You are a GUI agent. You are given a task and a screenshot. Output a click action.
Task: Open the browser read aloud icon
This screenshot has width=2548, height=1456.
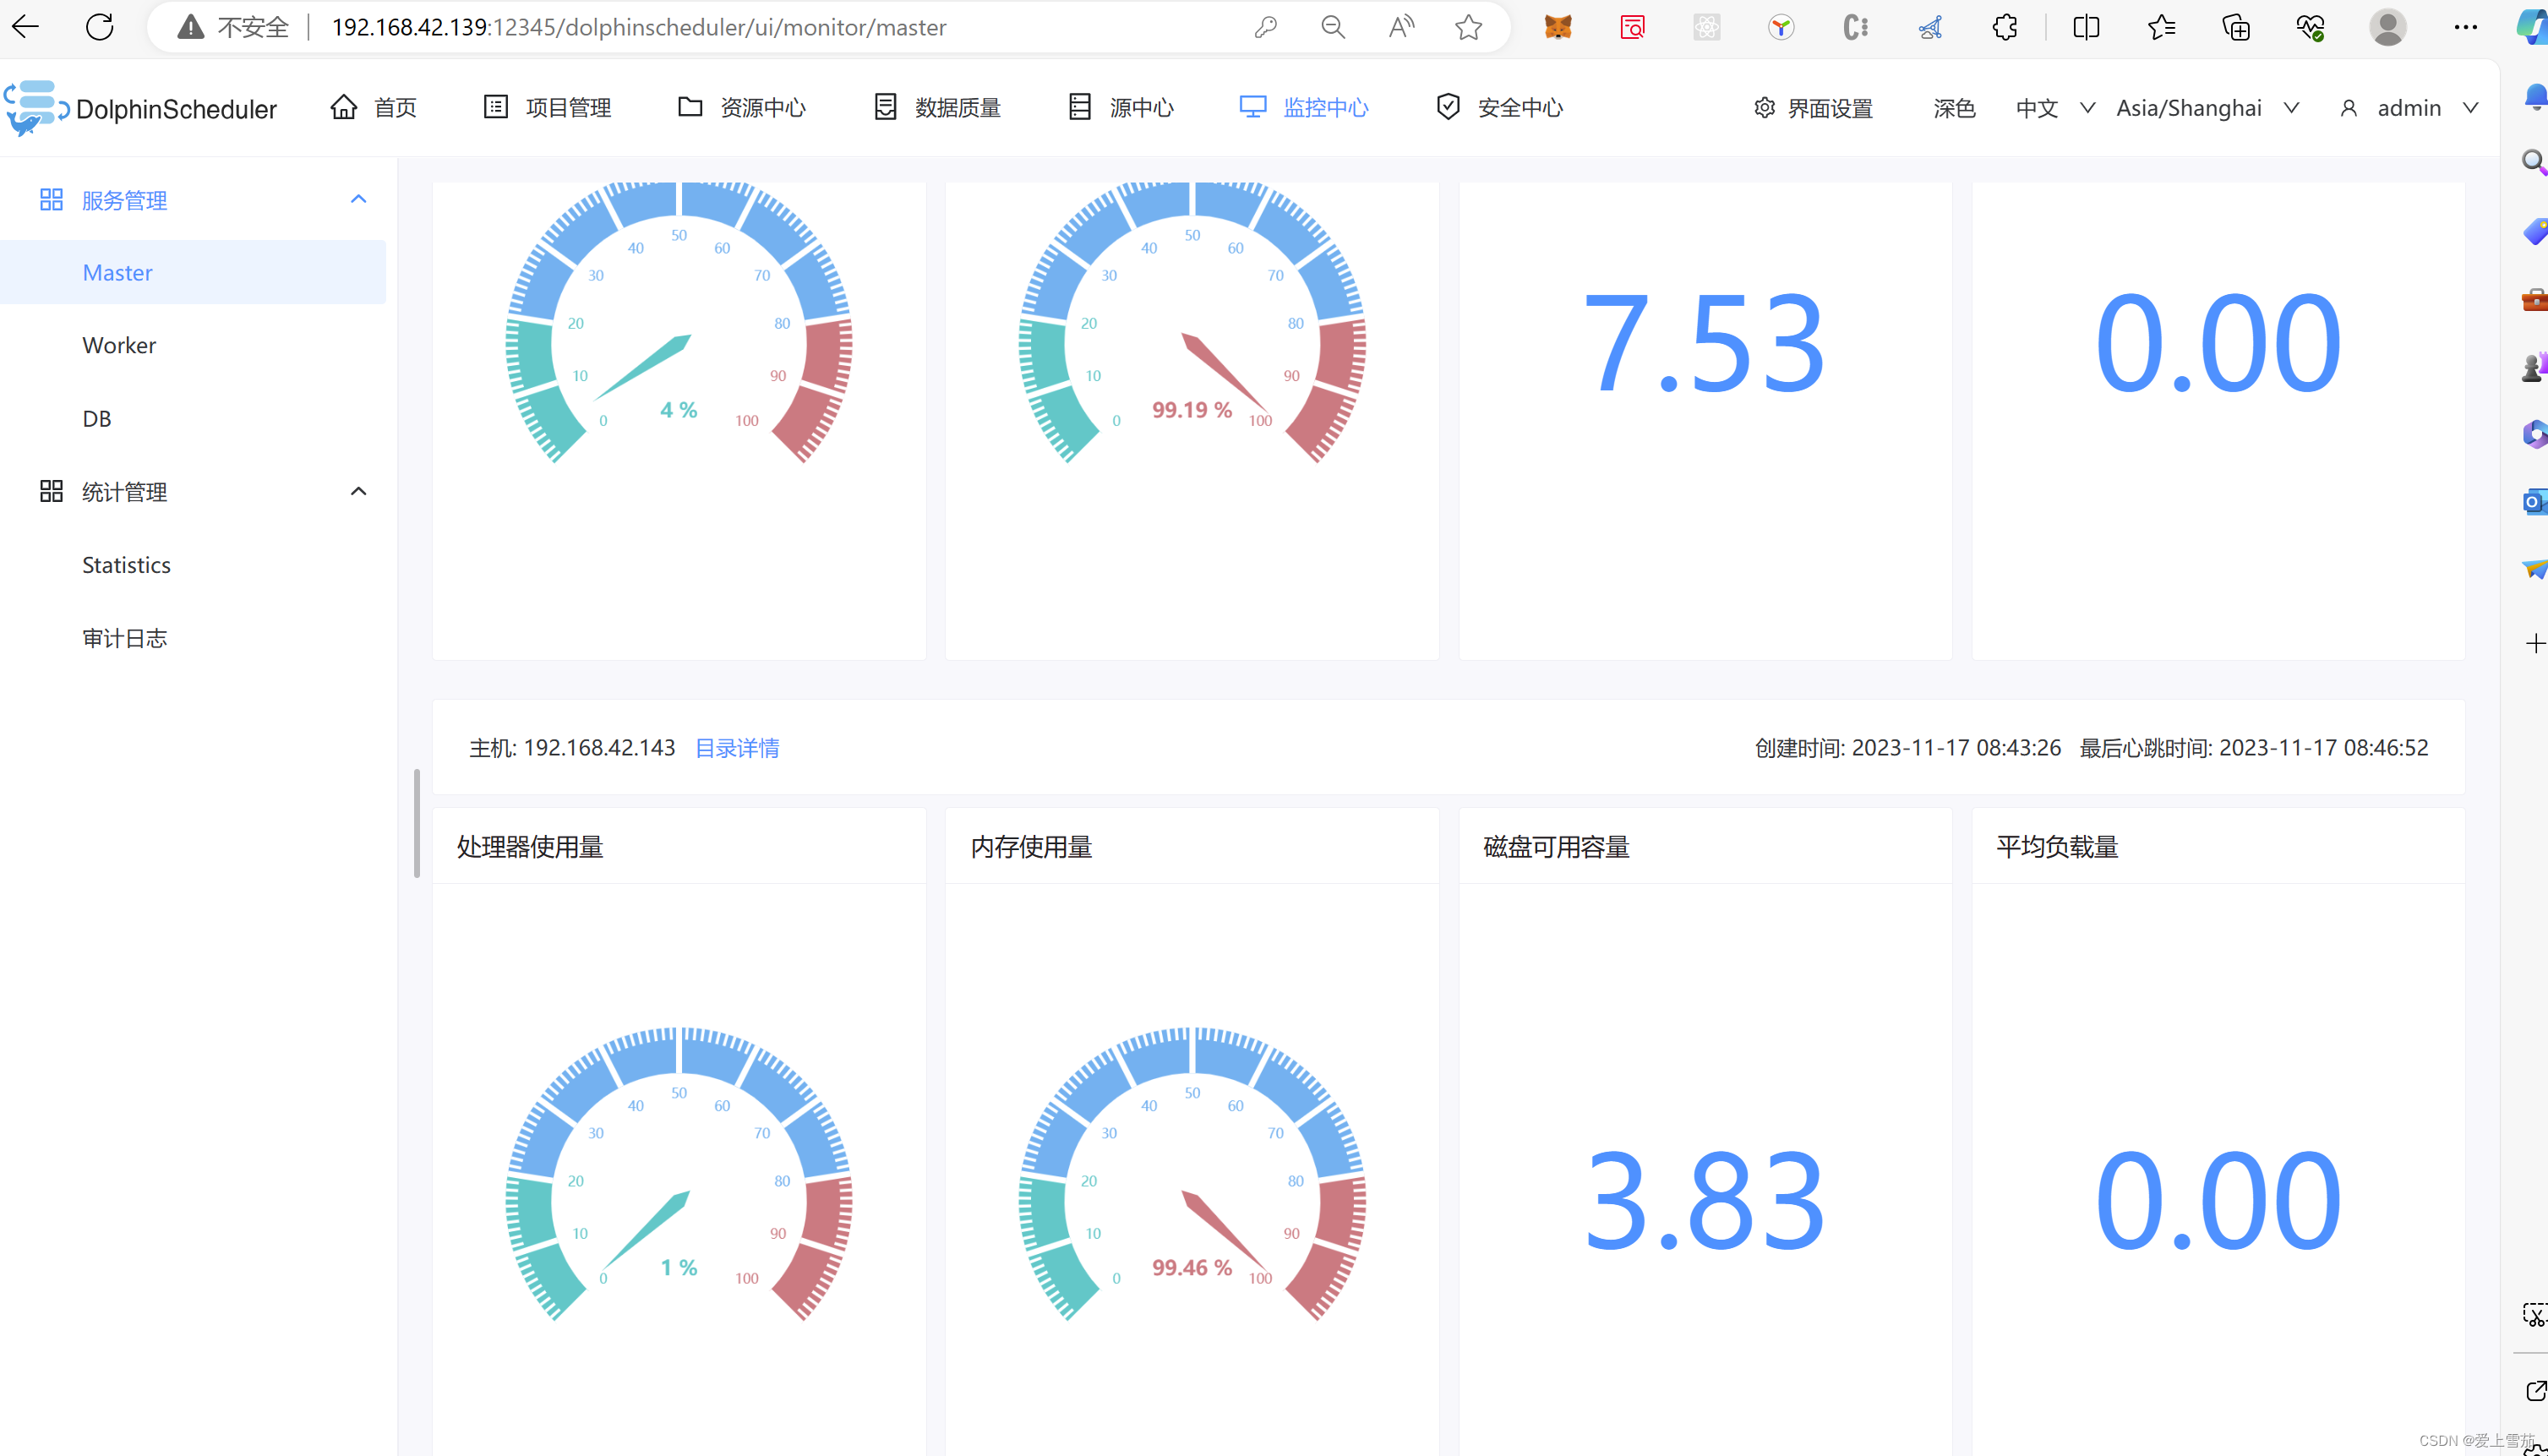(x=1401, y=27)
